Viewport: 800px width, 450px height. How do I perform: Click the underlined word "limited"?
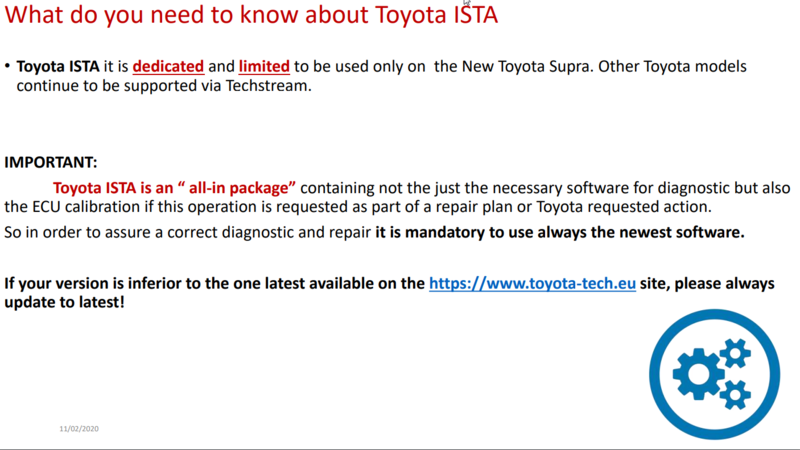tap(264, 66)
